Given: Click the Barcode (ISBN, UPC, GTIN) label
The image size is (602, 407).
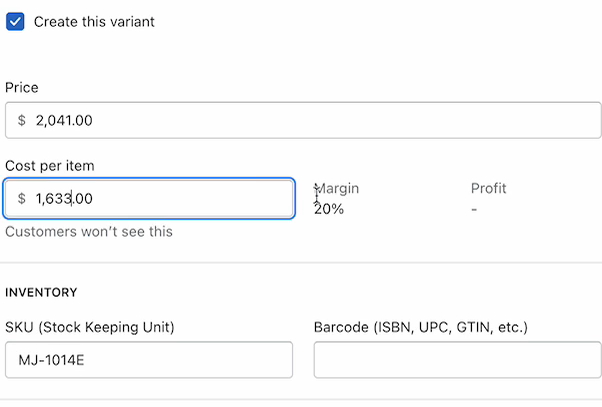Looking at the screenshot, I should (421, 327).
